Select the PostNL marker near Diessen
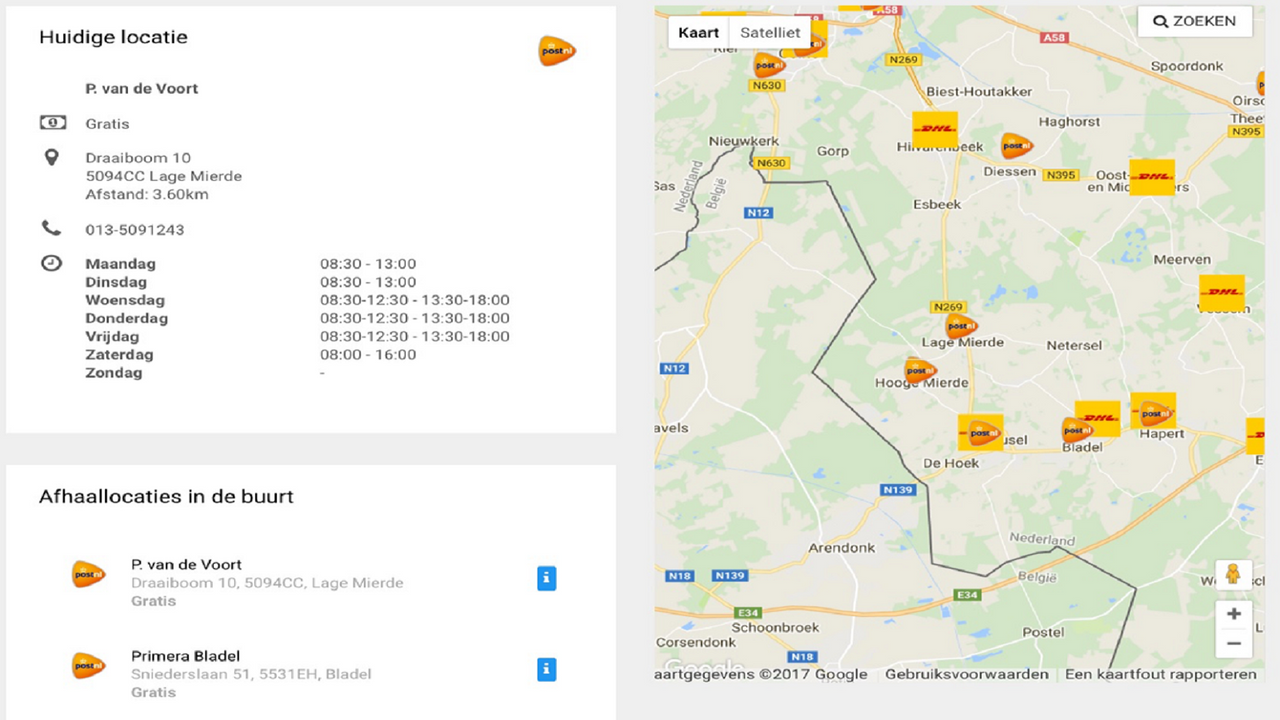The height and width of the screenshot is (720, 1280). [x=1017, y=146]
